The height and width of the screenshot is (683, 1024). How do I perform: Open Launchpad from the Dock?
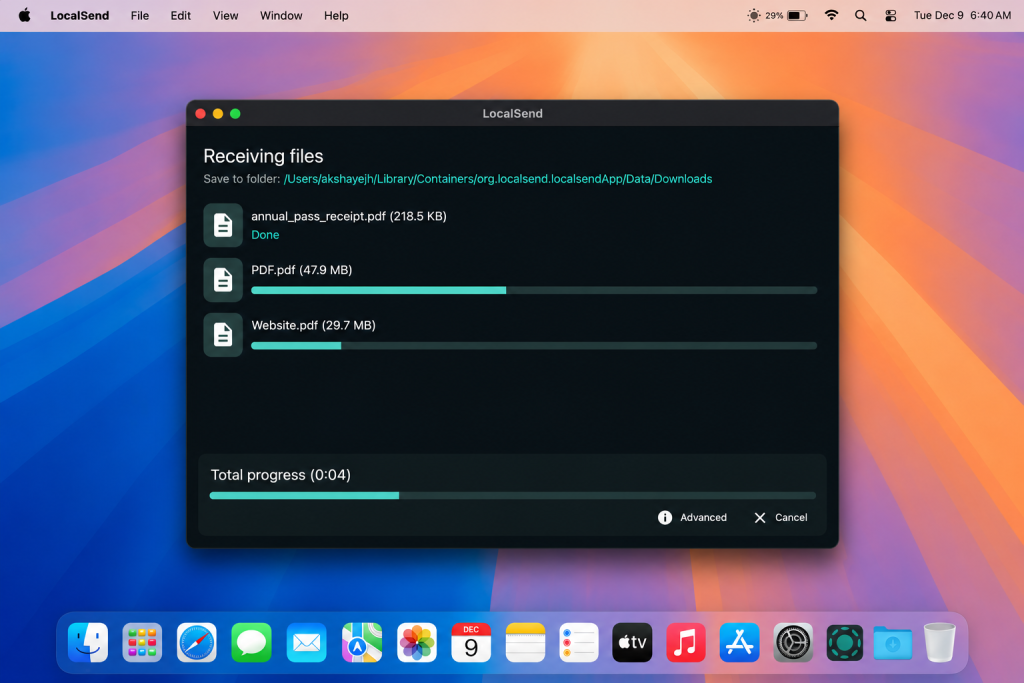(142, 643)
